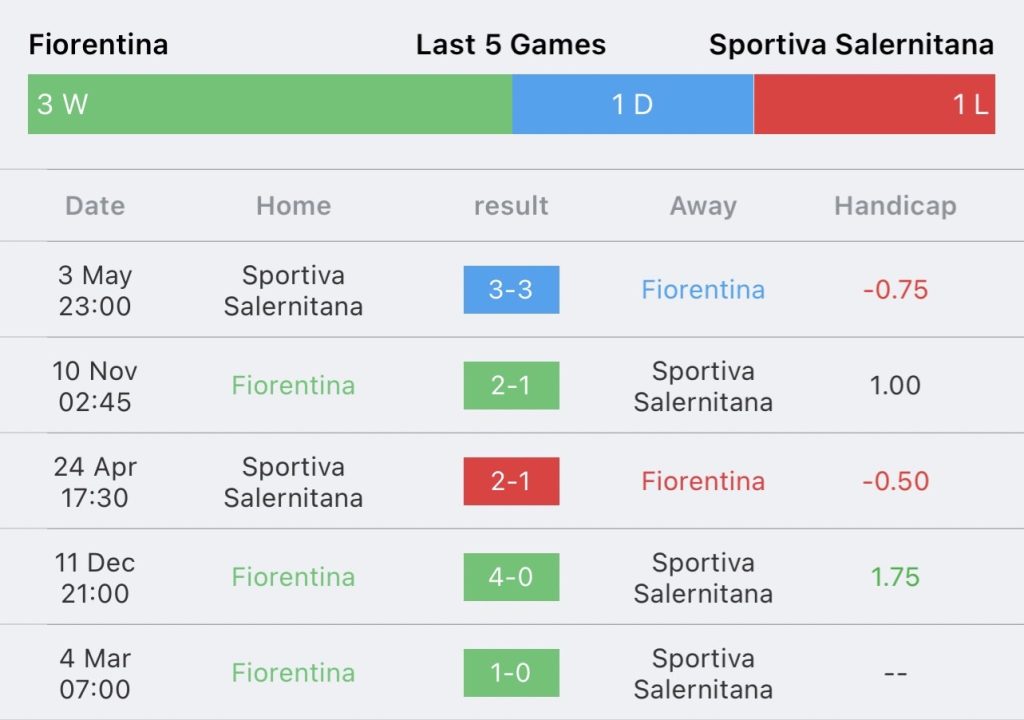The image size is (1024, 720).
Task: Open the 1-0 result badge
Action: (511, 673)
